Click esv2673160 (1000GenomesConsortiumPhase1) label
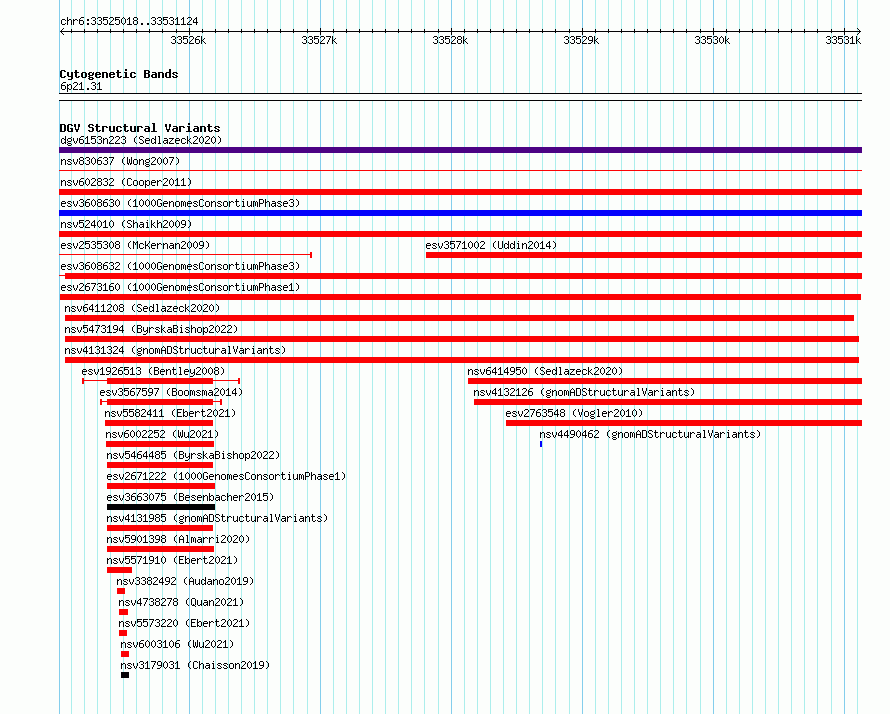890x714 pixels. (x=180, y=287)
